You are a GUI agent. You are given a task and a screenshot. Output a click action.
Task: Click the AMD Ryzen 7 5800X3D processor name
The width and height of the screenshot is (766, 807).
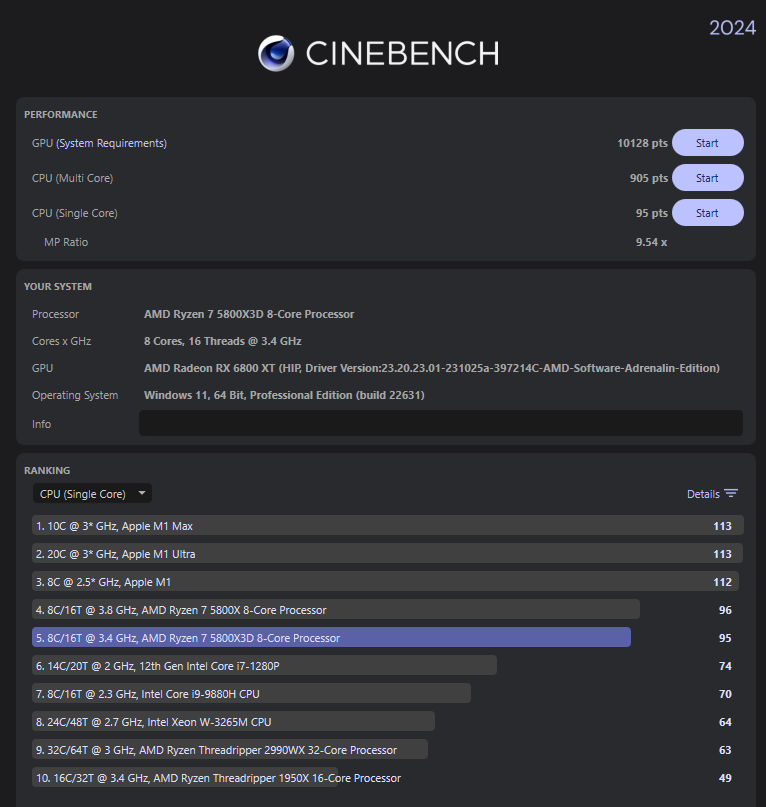(249, 314)
